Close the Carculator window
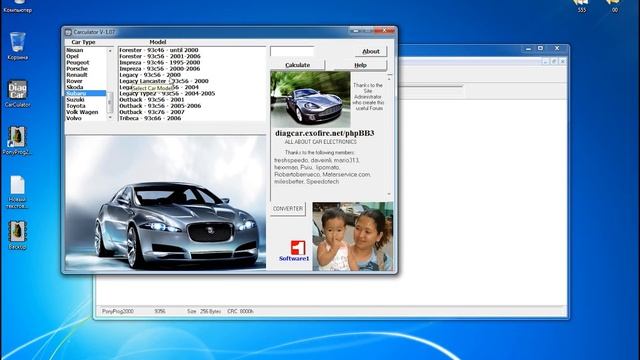Viewport: 640px width, 360px height. [x=384, y=31]
